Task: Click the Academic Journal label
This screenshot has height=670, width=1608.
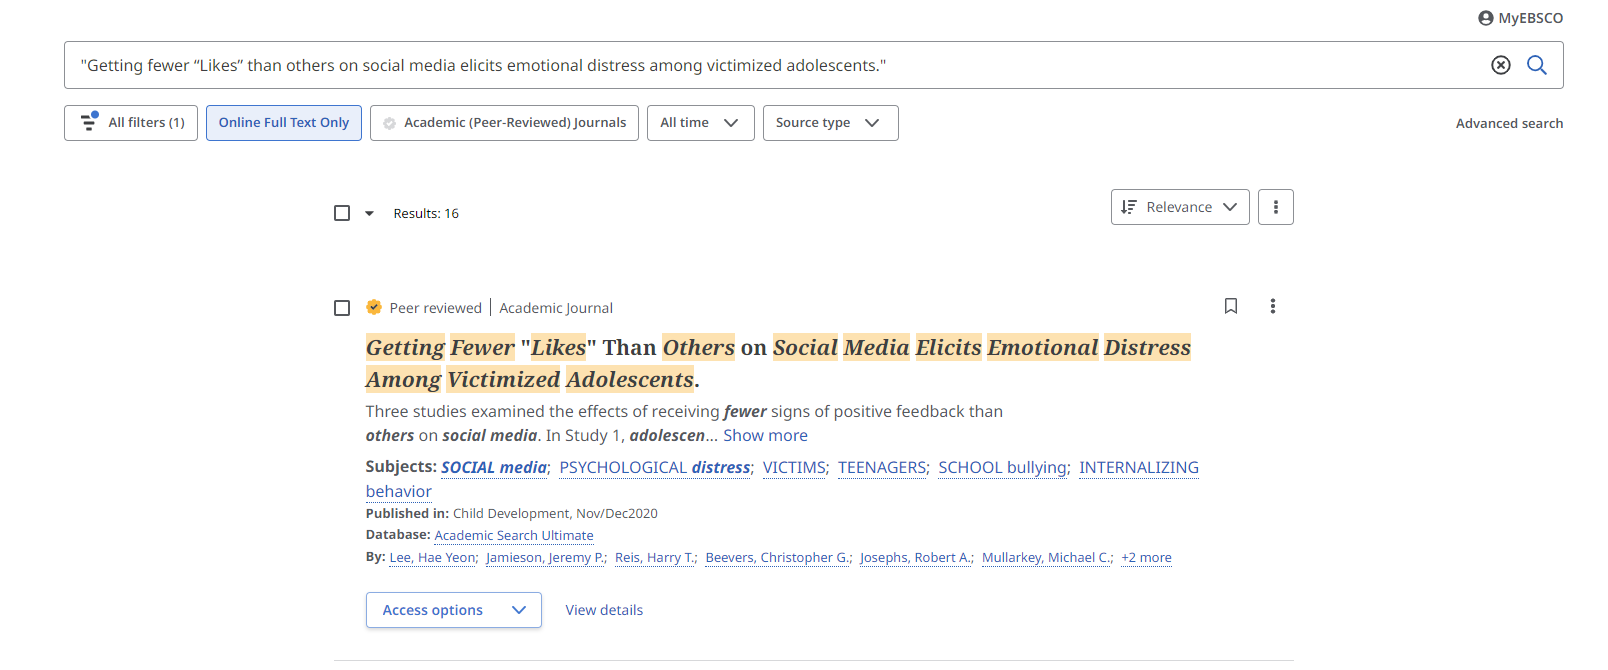Action: click(x=556, y=308)
